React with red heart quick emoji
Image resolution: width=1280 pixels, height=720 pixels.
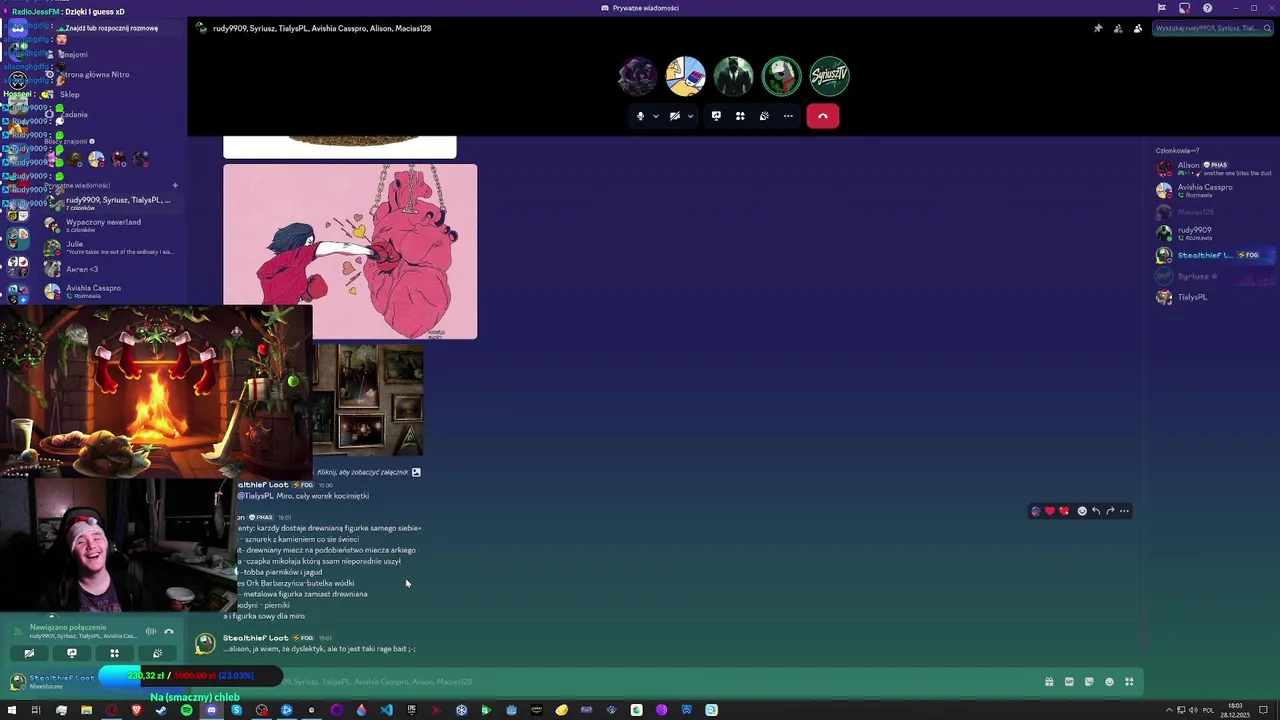(1049, 511)
